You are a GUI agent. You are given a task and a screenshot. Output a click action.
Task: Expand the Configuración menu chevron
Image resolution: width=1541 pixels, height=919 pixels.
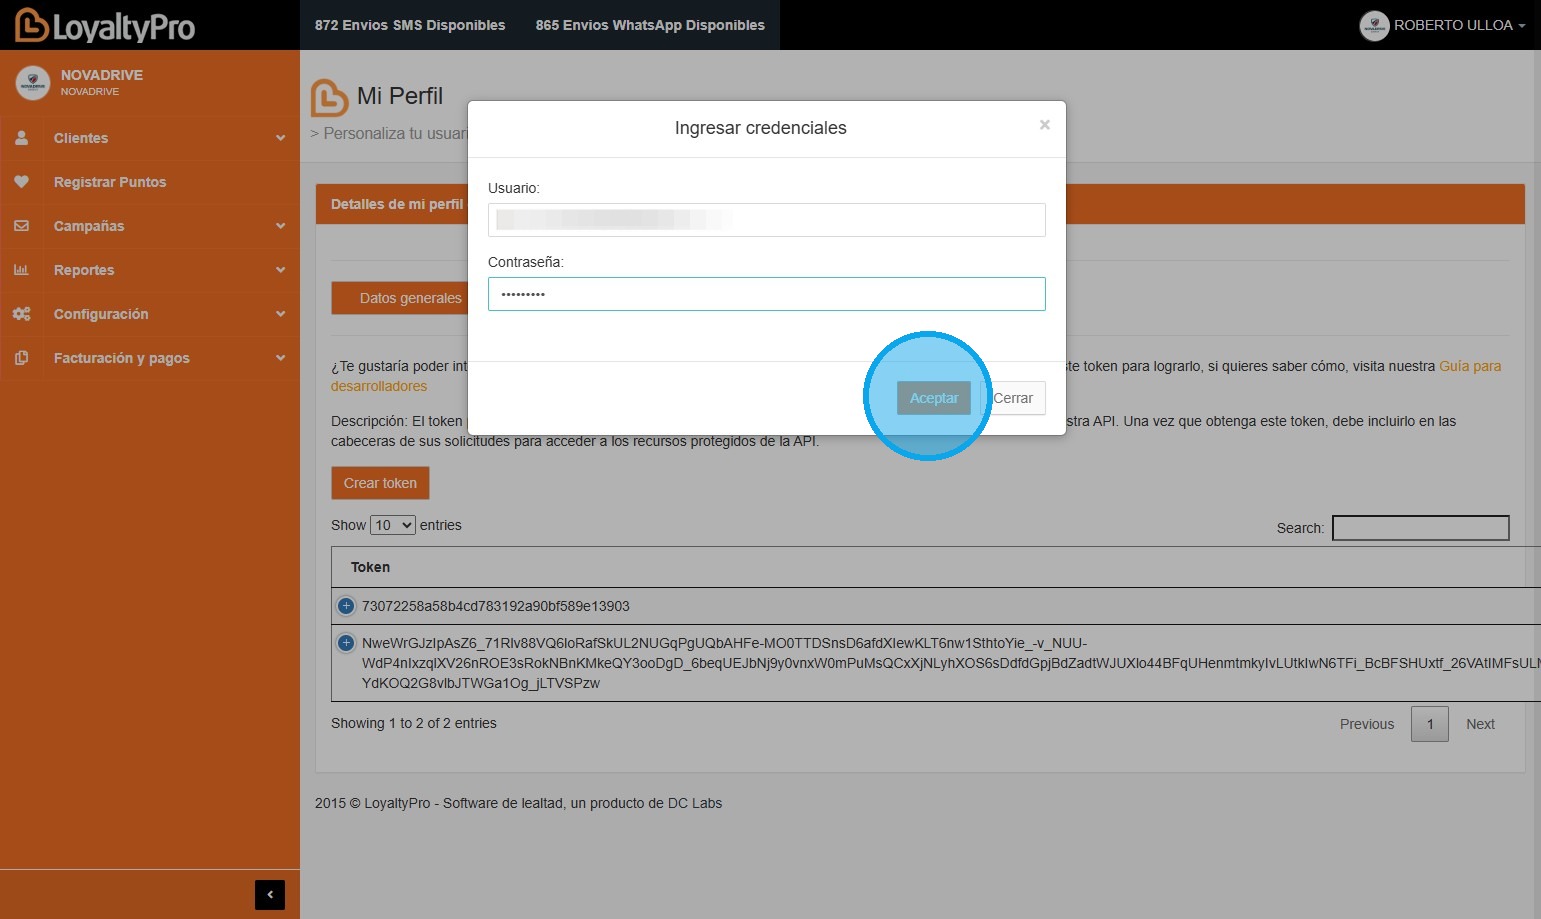[x=280, y=314]
